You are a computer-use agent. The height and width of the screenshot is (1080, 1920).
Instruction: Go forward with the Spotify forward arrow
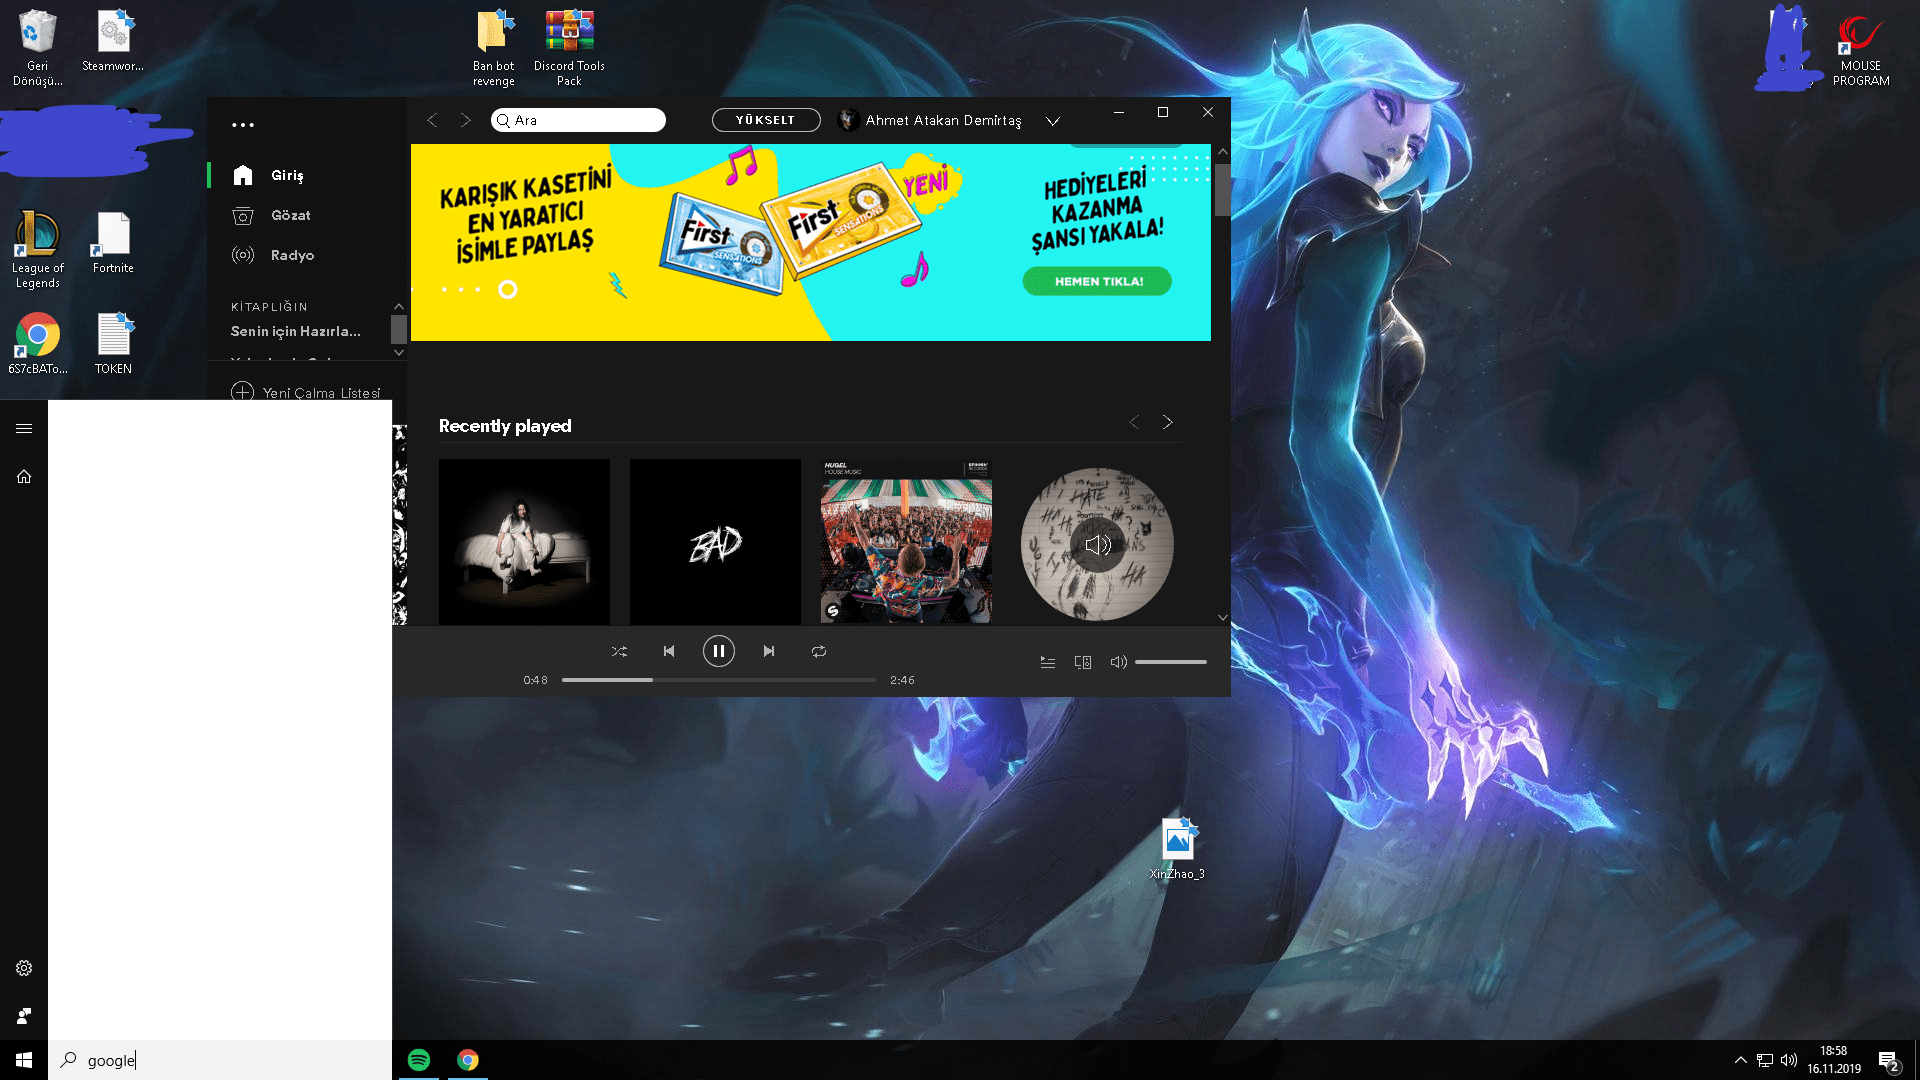465,120
